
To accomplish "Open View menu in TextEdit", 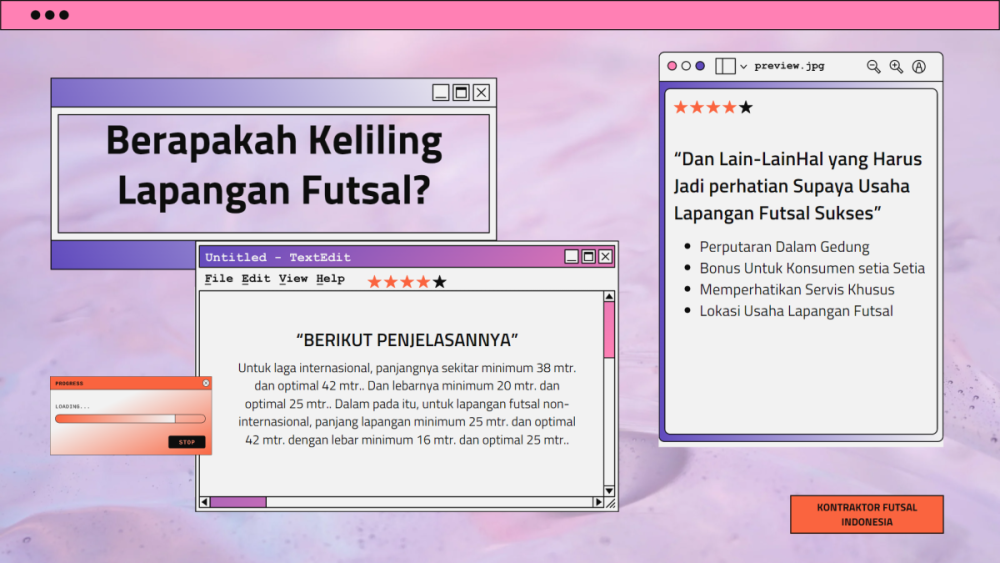I will 293,279.
